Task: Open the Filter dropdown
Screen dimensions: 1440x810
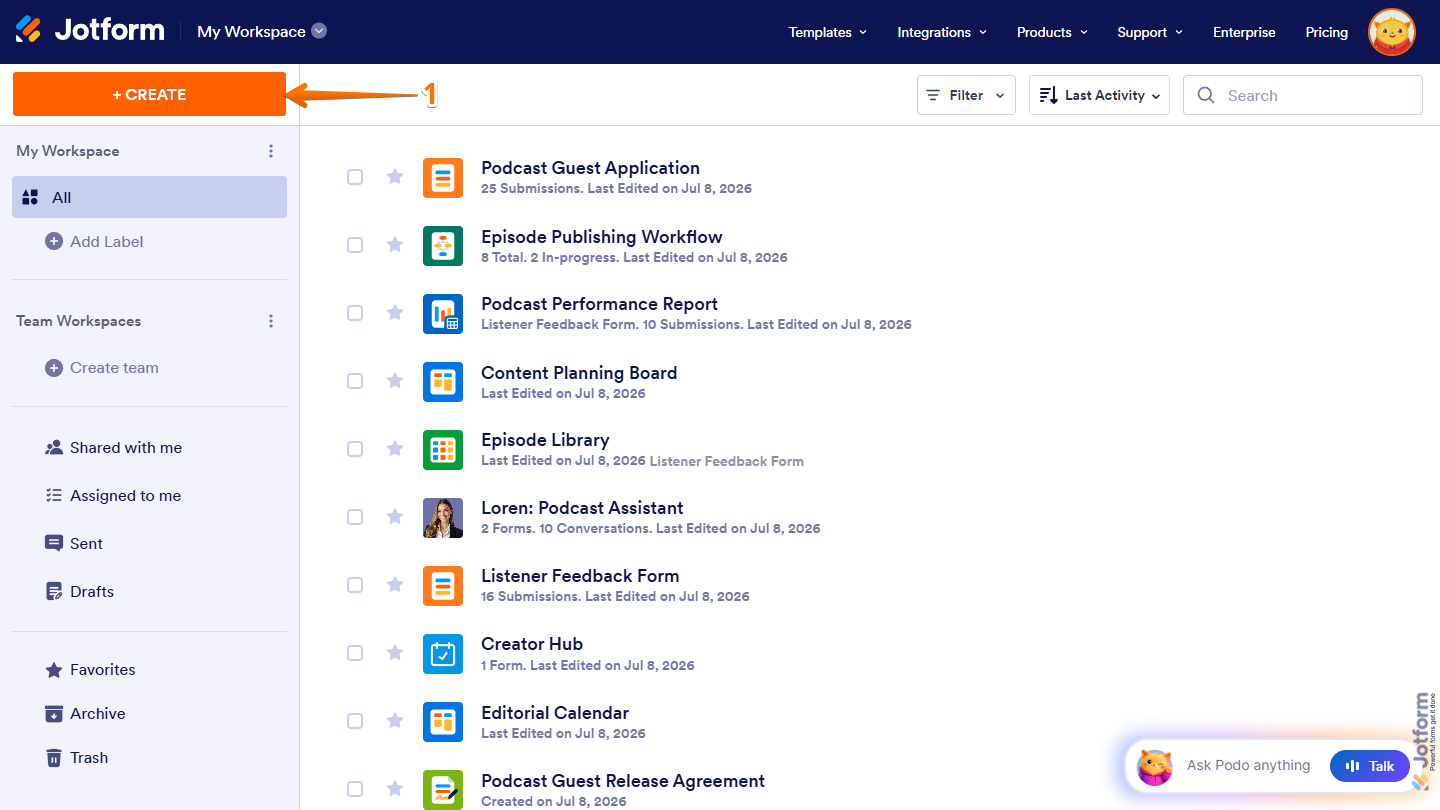Action: point(966,95)
